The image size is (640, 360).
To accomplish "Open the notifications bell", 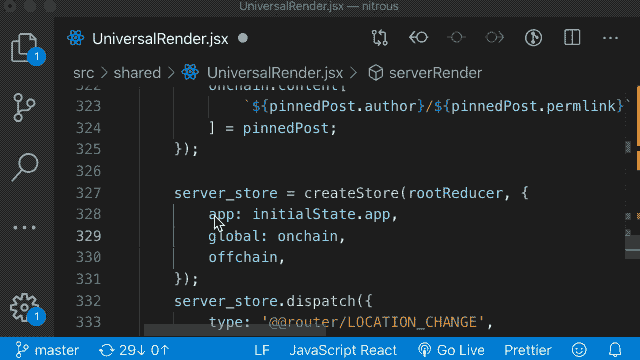I will pos(615,350).
